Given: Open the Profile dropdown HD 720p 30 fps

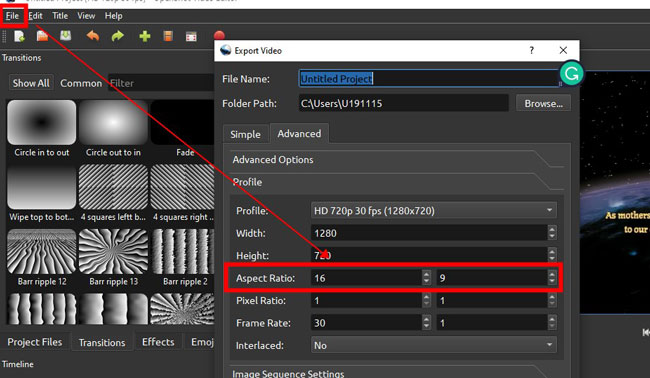Looking at the screenshot, I should (x=434, y=211).
